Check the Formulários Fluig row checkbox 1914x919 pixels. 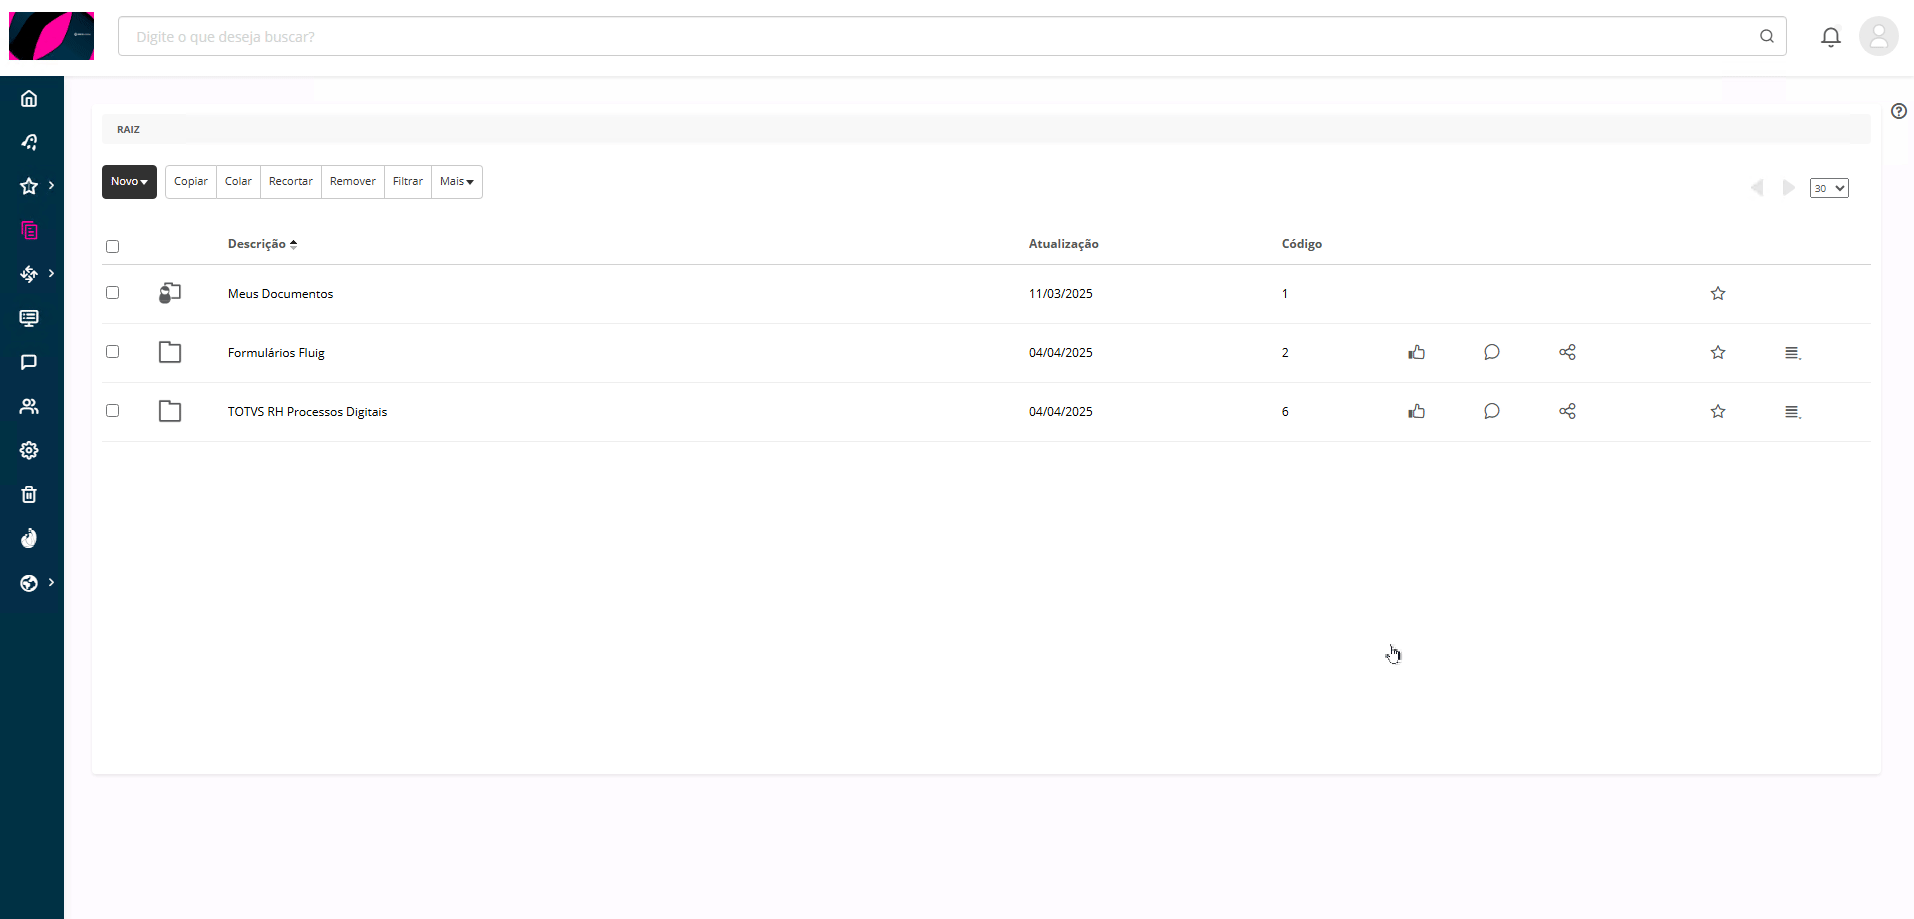tap(112, 351)
